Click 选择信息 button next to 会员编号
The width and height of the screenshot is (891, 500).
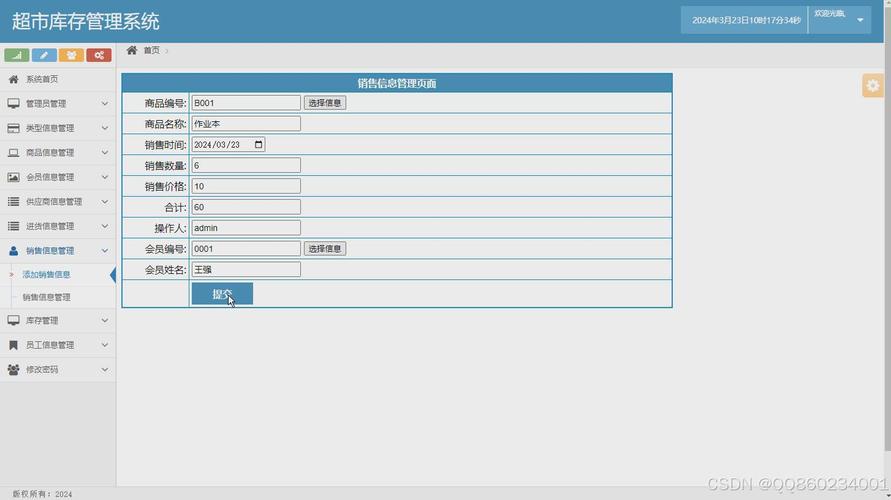tap(325, 249)
